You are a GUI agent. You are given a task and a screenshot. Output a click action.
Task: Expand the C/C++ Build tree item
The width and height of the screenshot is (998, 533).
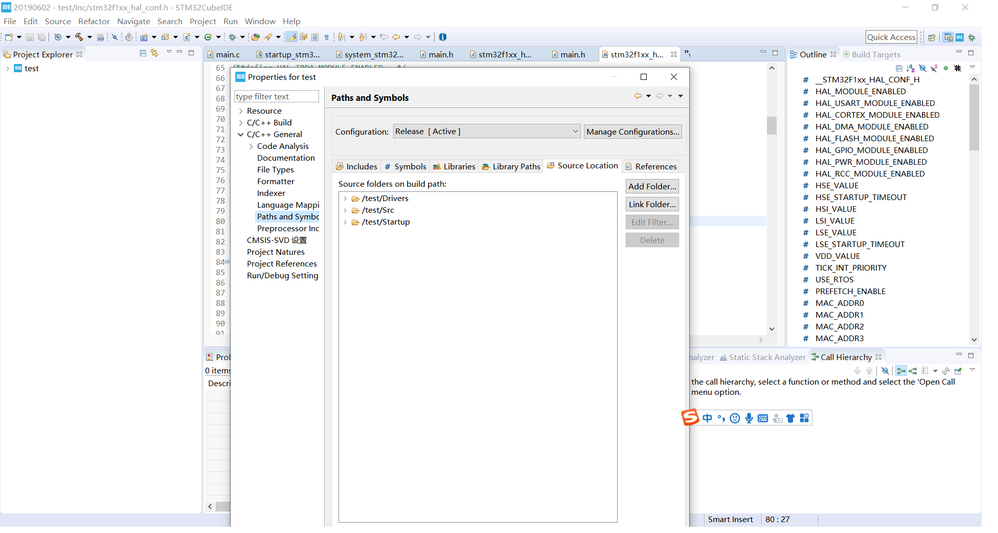(241, 123)
